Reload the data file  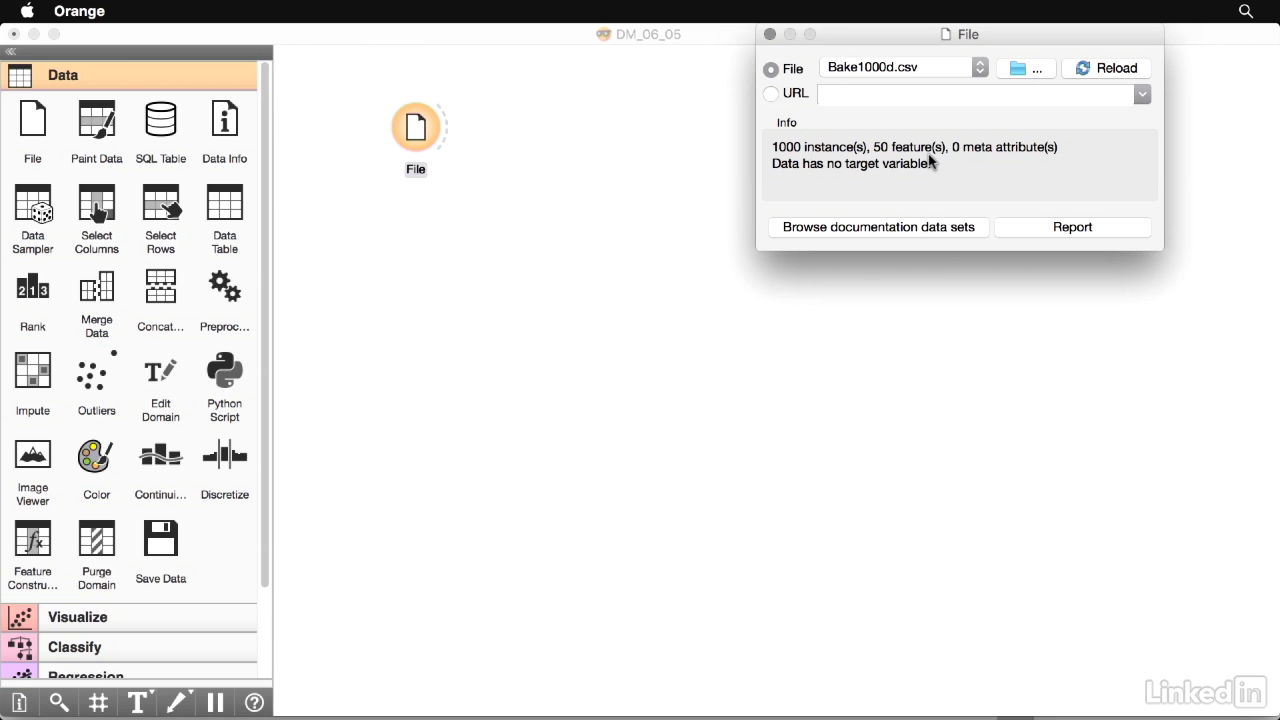tap(1106, 68)
